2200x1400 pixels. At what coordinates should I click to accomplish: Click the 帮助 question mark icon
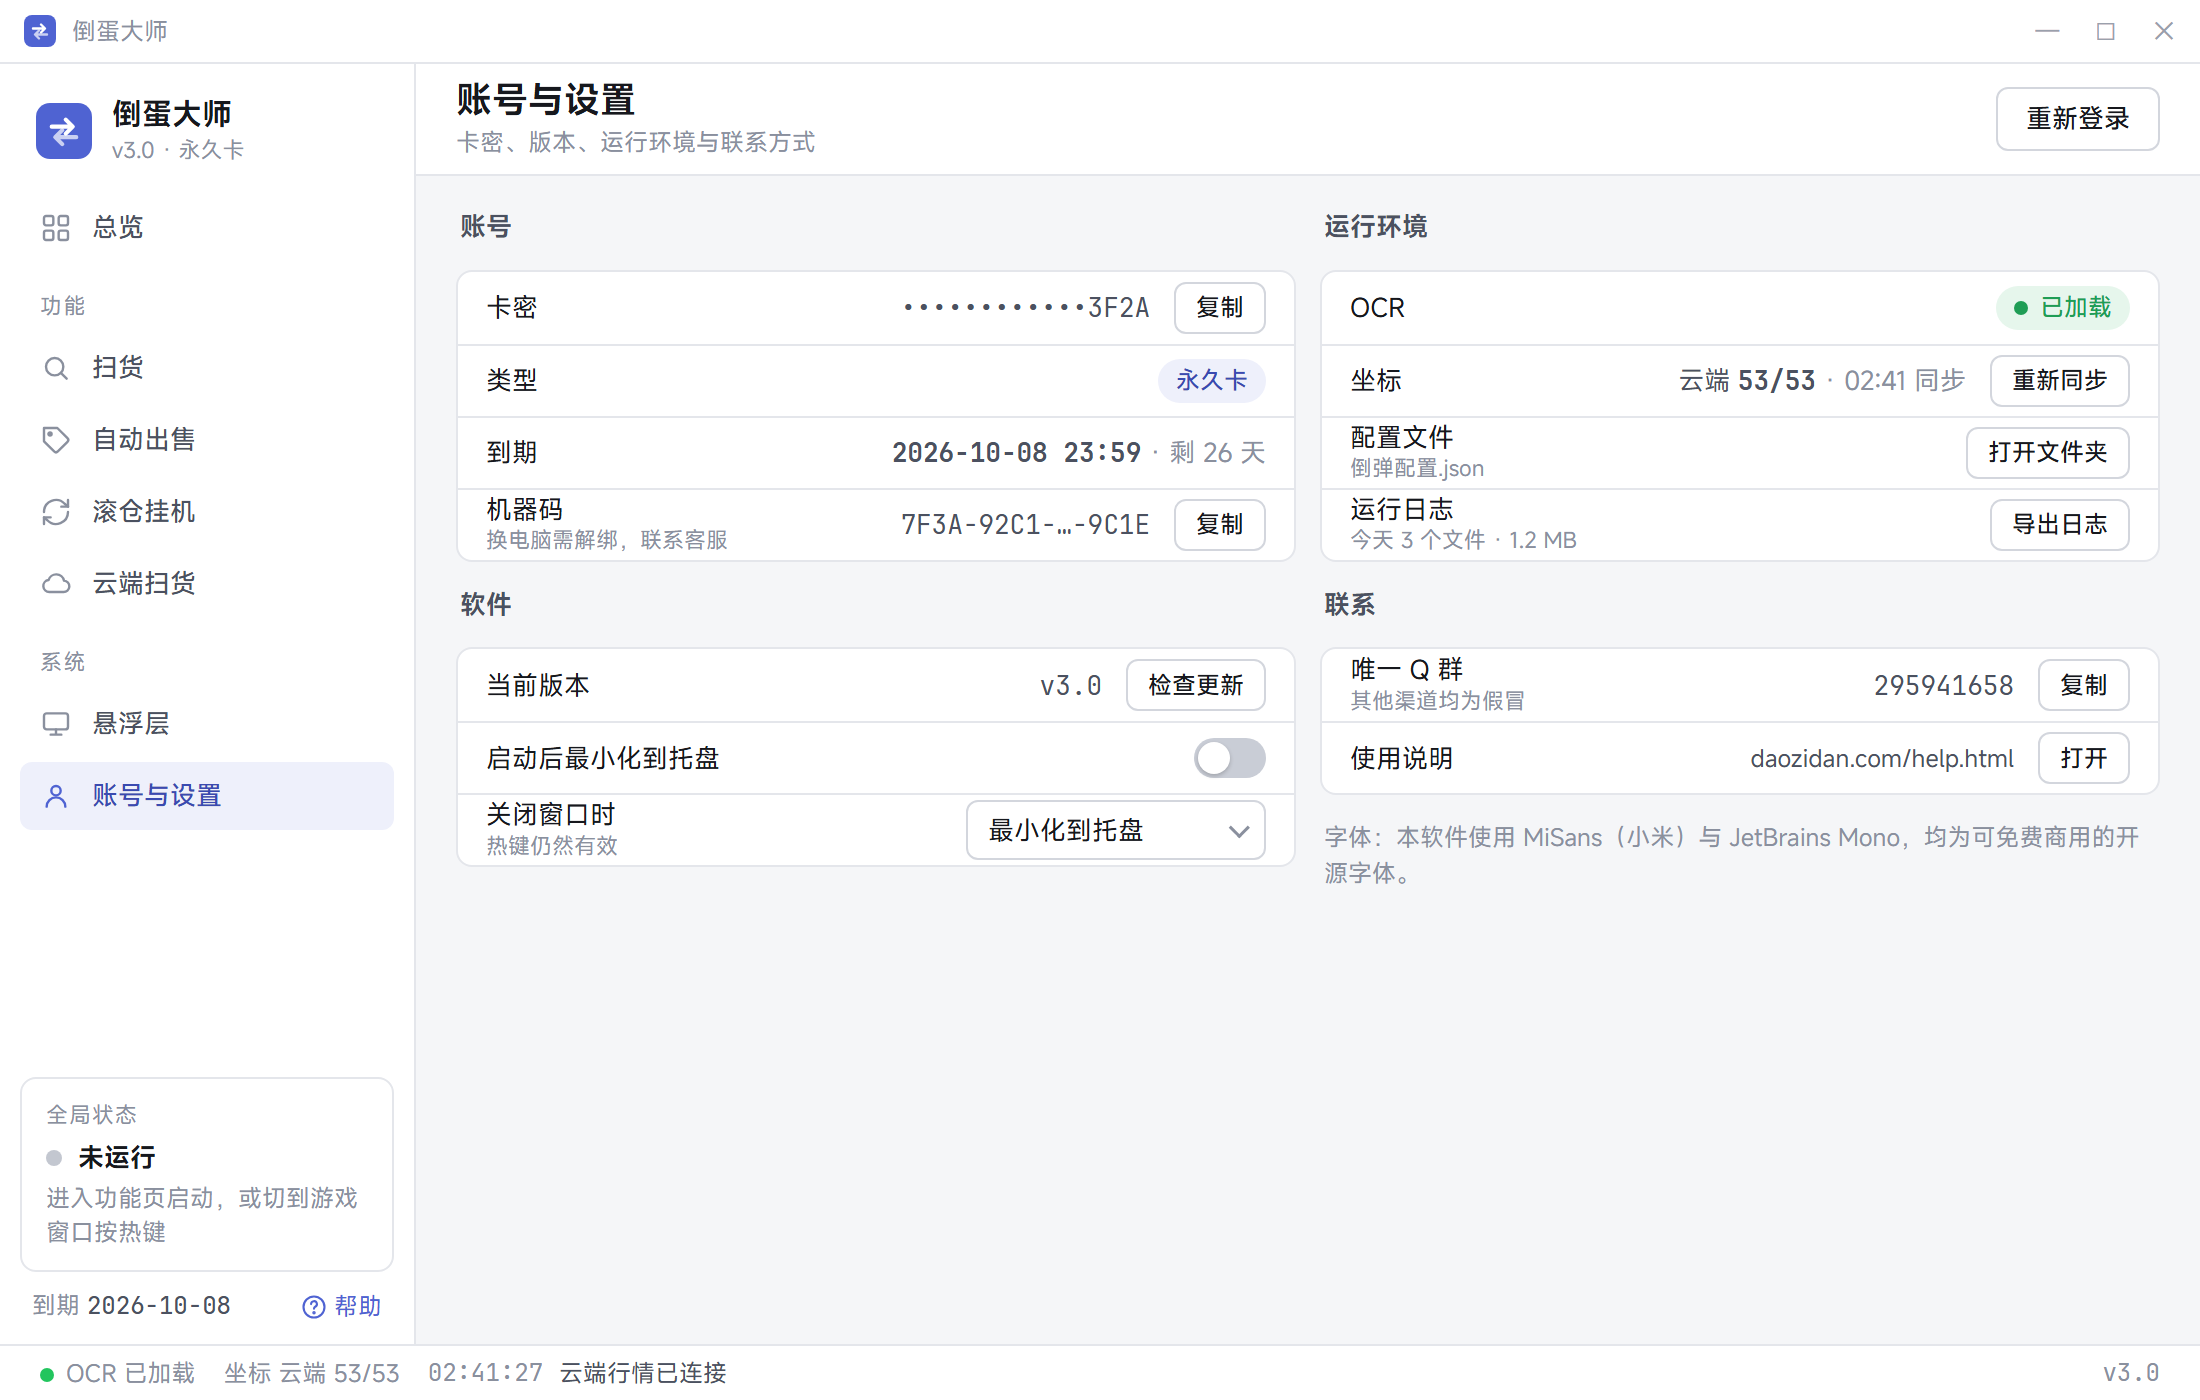(314, 1307)
